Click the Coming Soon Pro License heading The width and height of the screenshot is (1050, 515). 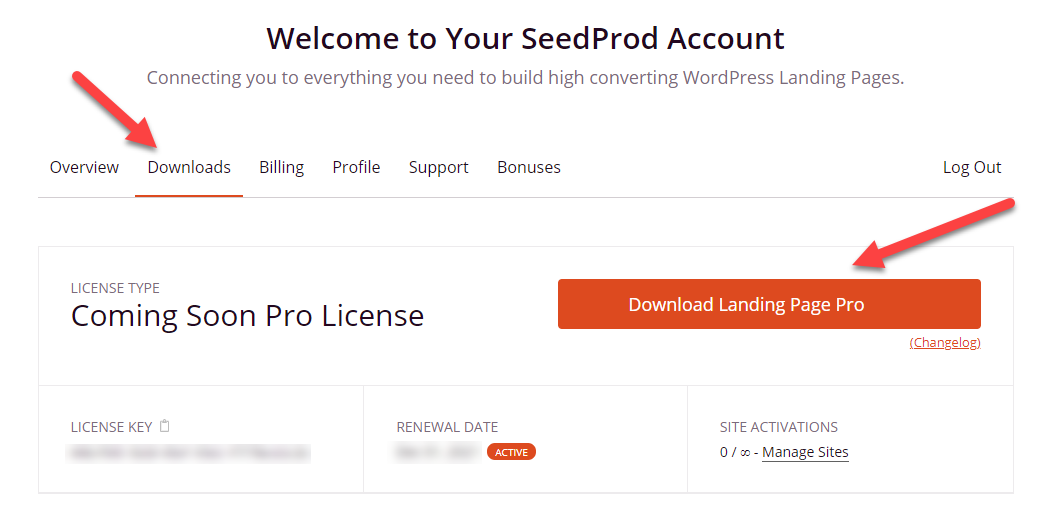coord(247,316)
